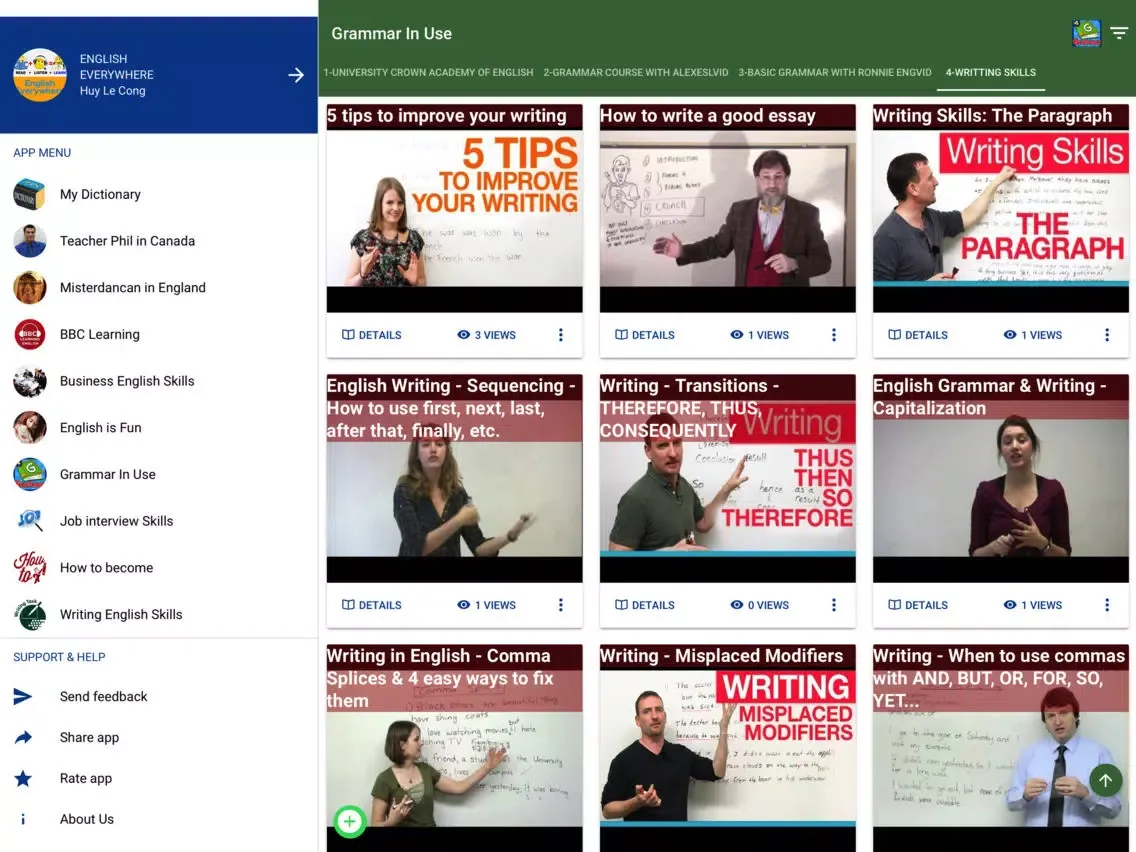Image resolution: width=1136 pixels, height=852 pixels.
Task: Tap the Grammar In Use menu icon
Action: point(30,475)
